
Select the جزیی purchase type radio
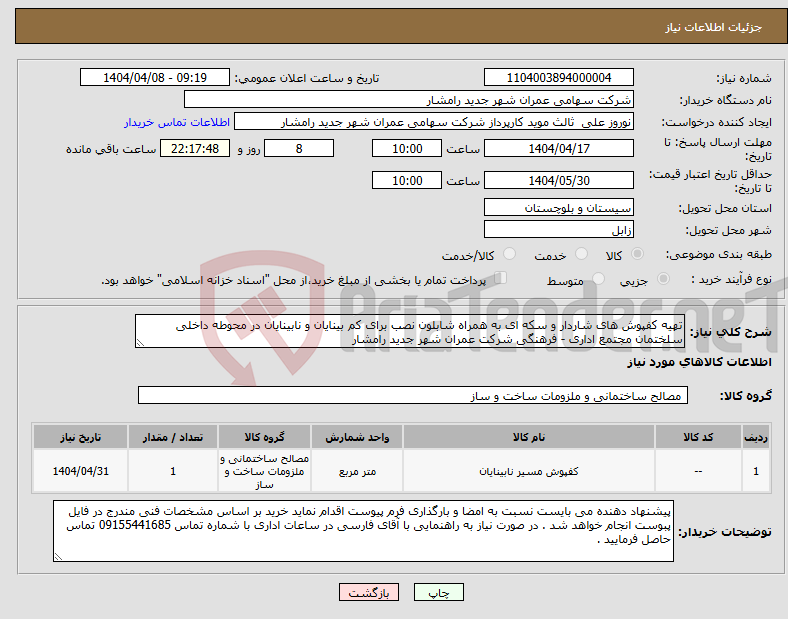[x=663, y=278]
